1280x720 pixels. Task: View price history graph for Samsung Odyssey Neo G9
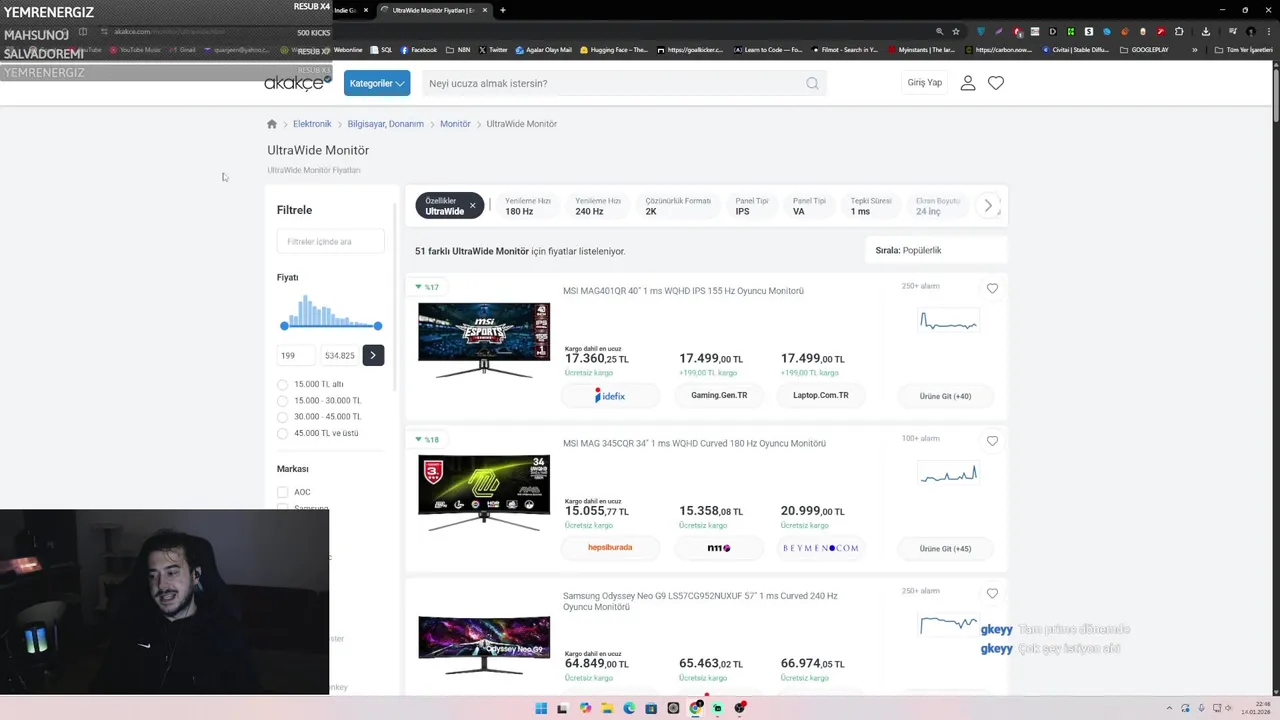click(948, 625)
